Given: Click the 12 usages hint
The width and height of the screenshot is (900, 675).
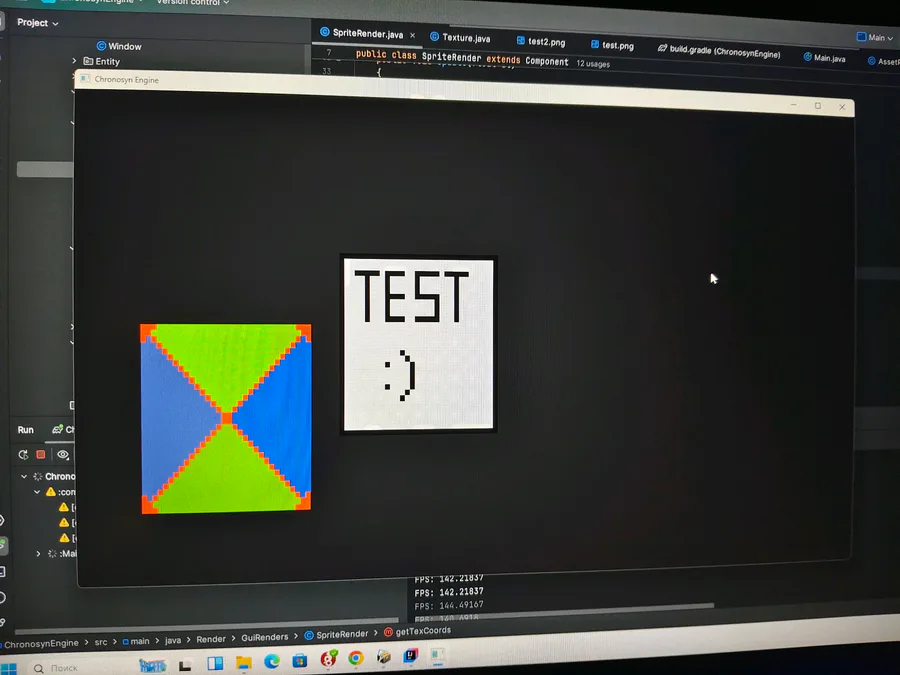Looking at the screenshot, I should coord(593,64).
